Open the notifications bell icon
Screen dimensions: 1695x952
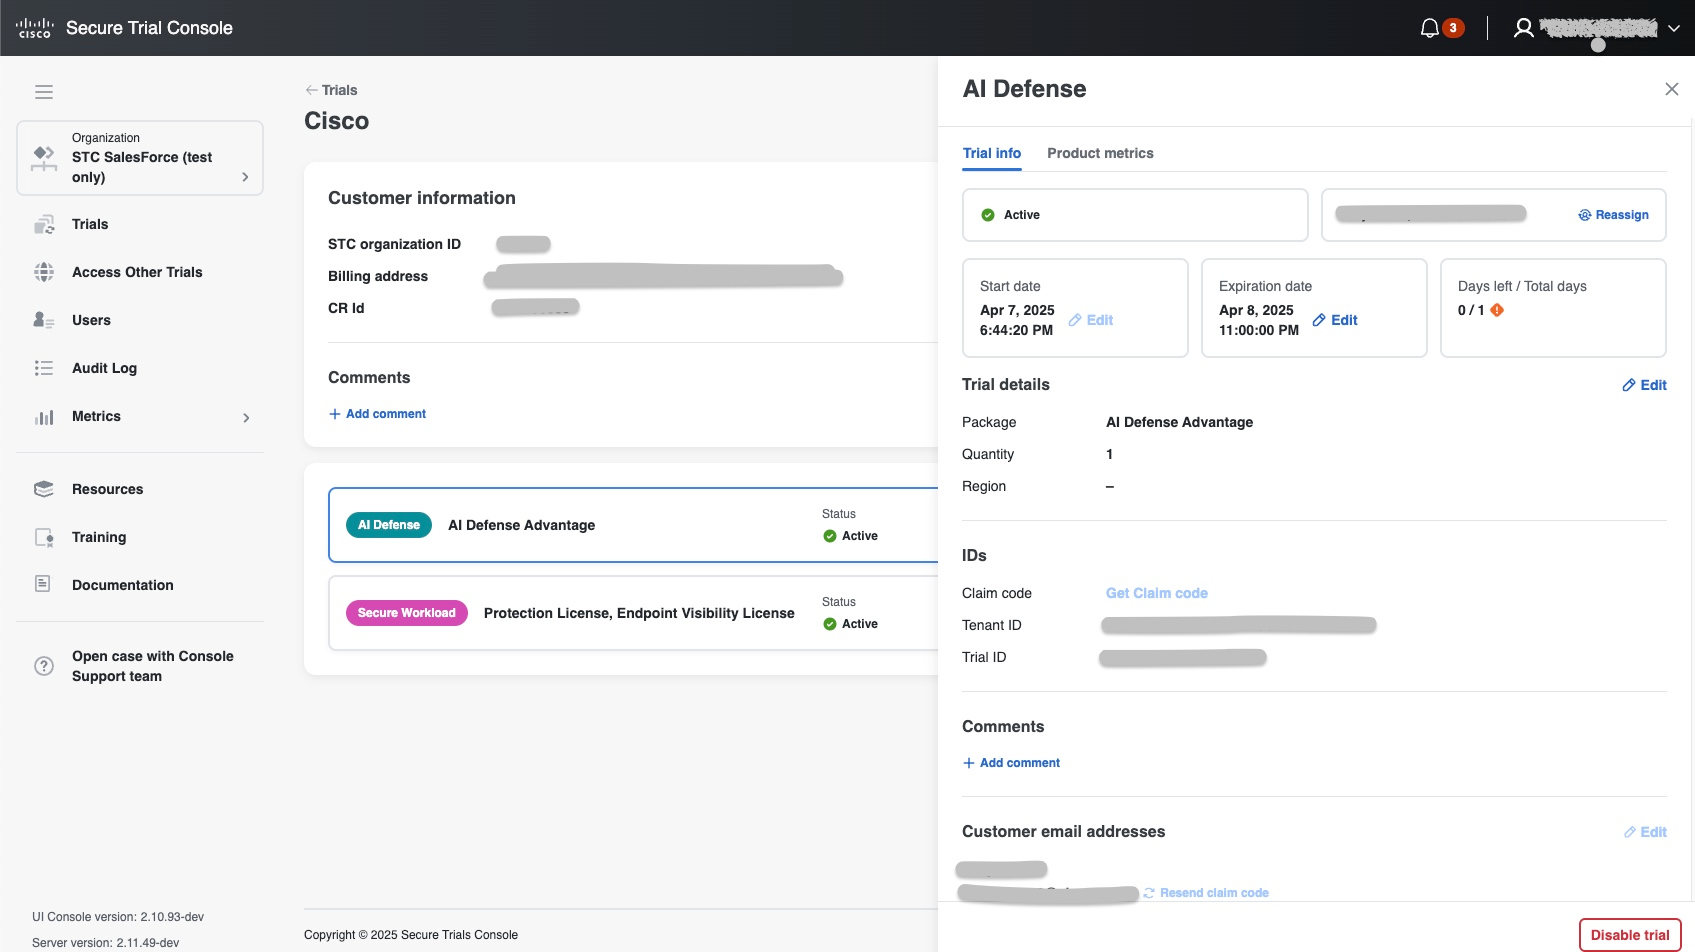(x=1429, y=28)
